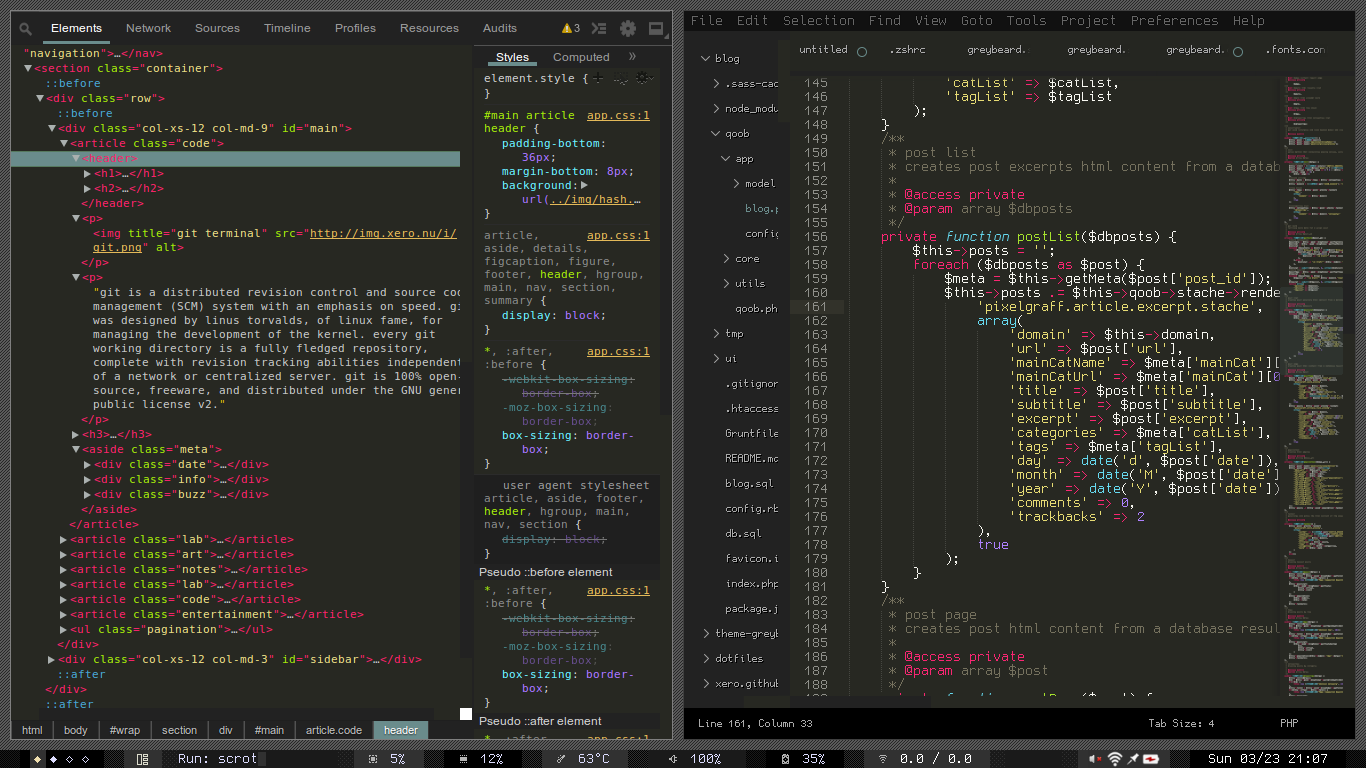
Task: Click Line 161, Column 33 status text
Action: (755, 723)
